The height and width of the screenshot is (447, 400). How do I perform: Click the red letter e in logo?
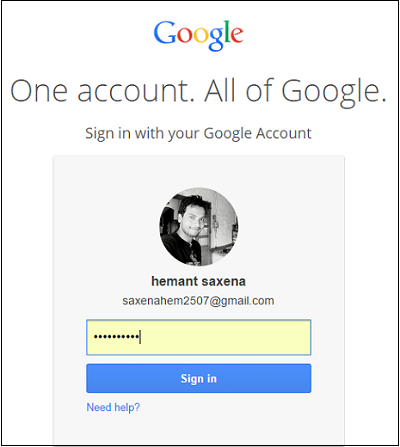click(237, 36)
